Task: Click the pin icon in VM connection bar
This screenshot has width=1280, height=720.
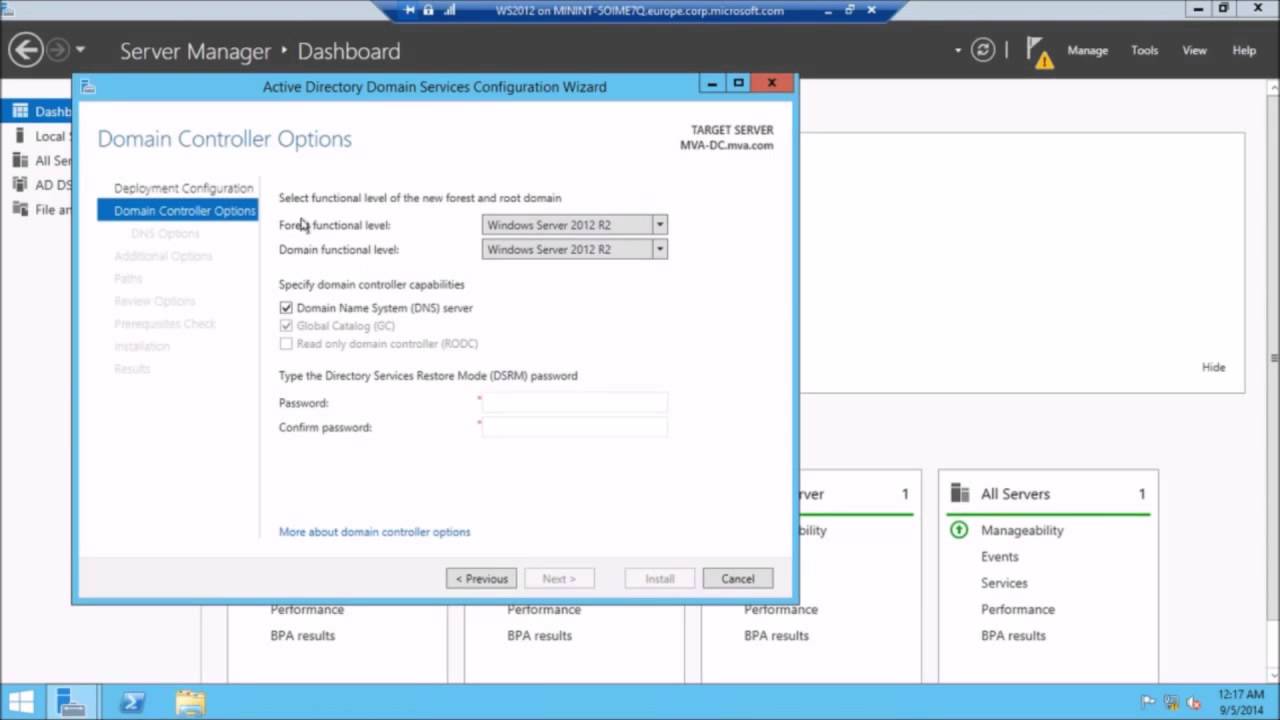Action: coord(410,10)
